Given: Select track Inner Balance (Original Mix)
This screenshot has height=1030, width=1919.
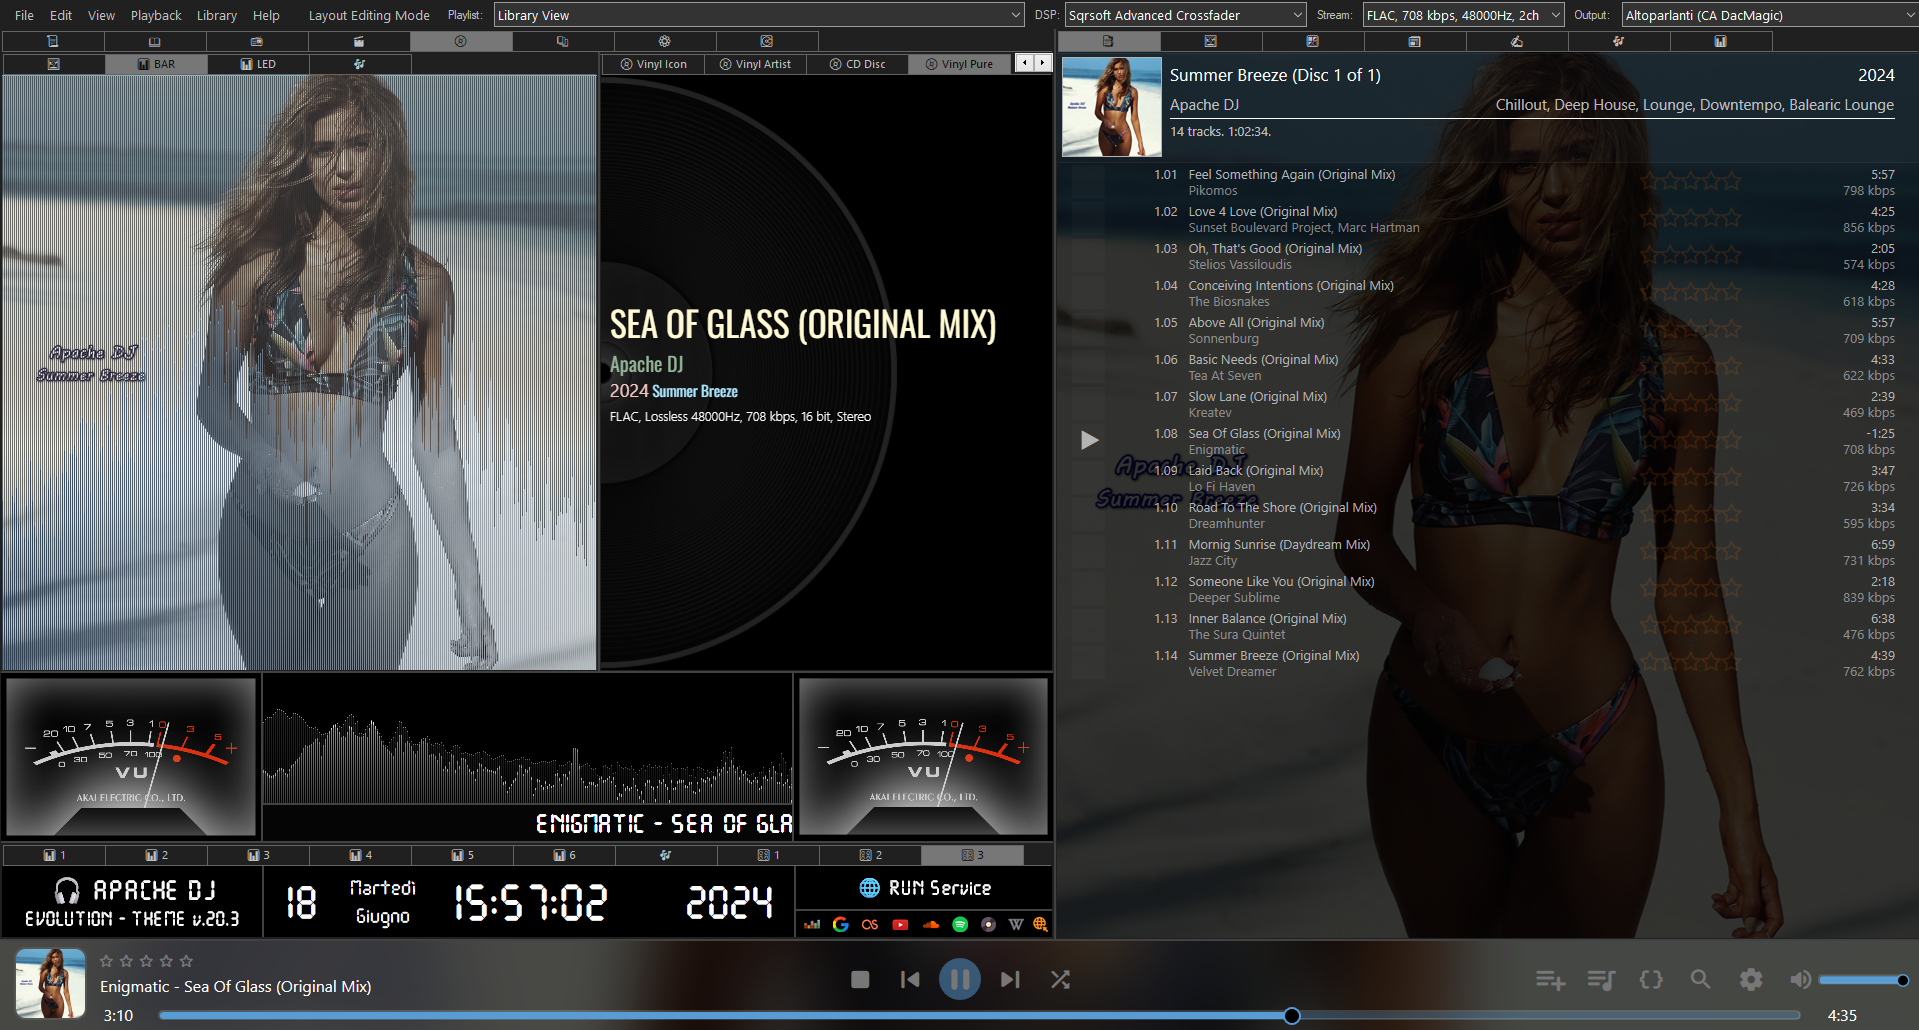Looking at the screenshot, I should tap(1267, 618).
